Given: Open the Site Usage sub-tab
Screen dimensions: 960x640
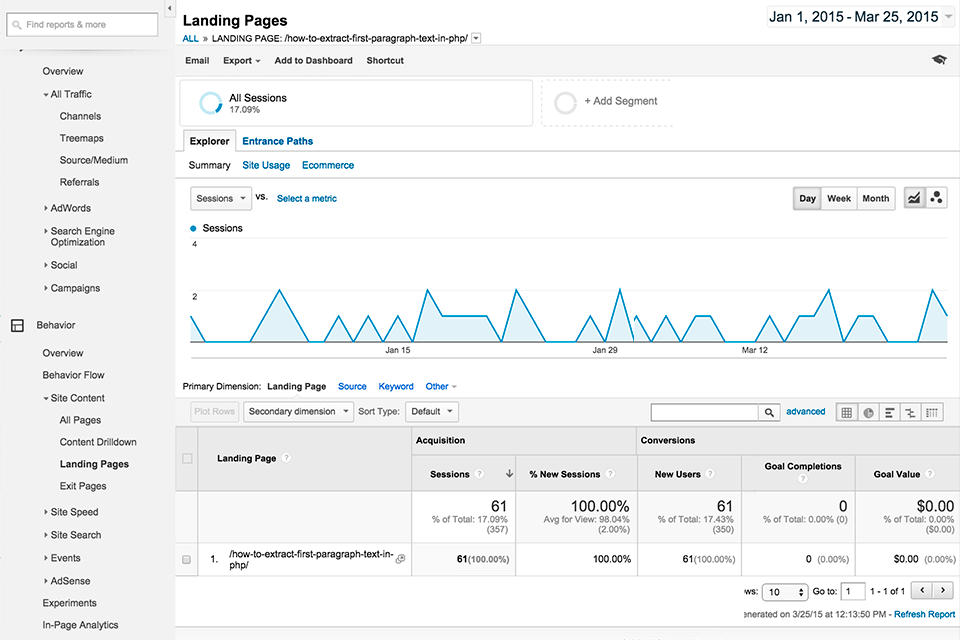Looking at the screenshot, I should coord(266,165).
